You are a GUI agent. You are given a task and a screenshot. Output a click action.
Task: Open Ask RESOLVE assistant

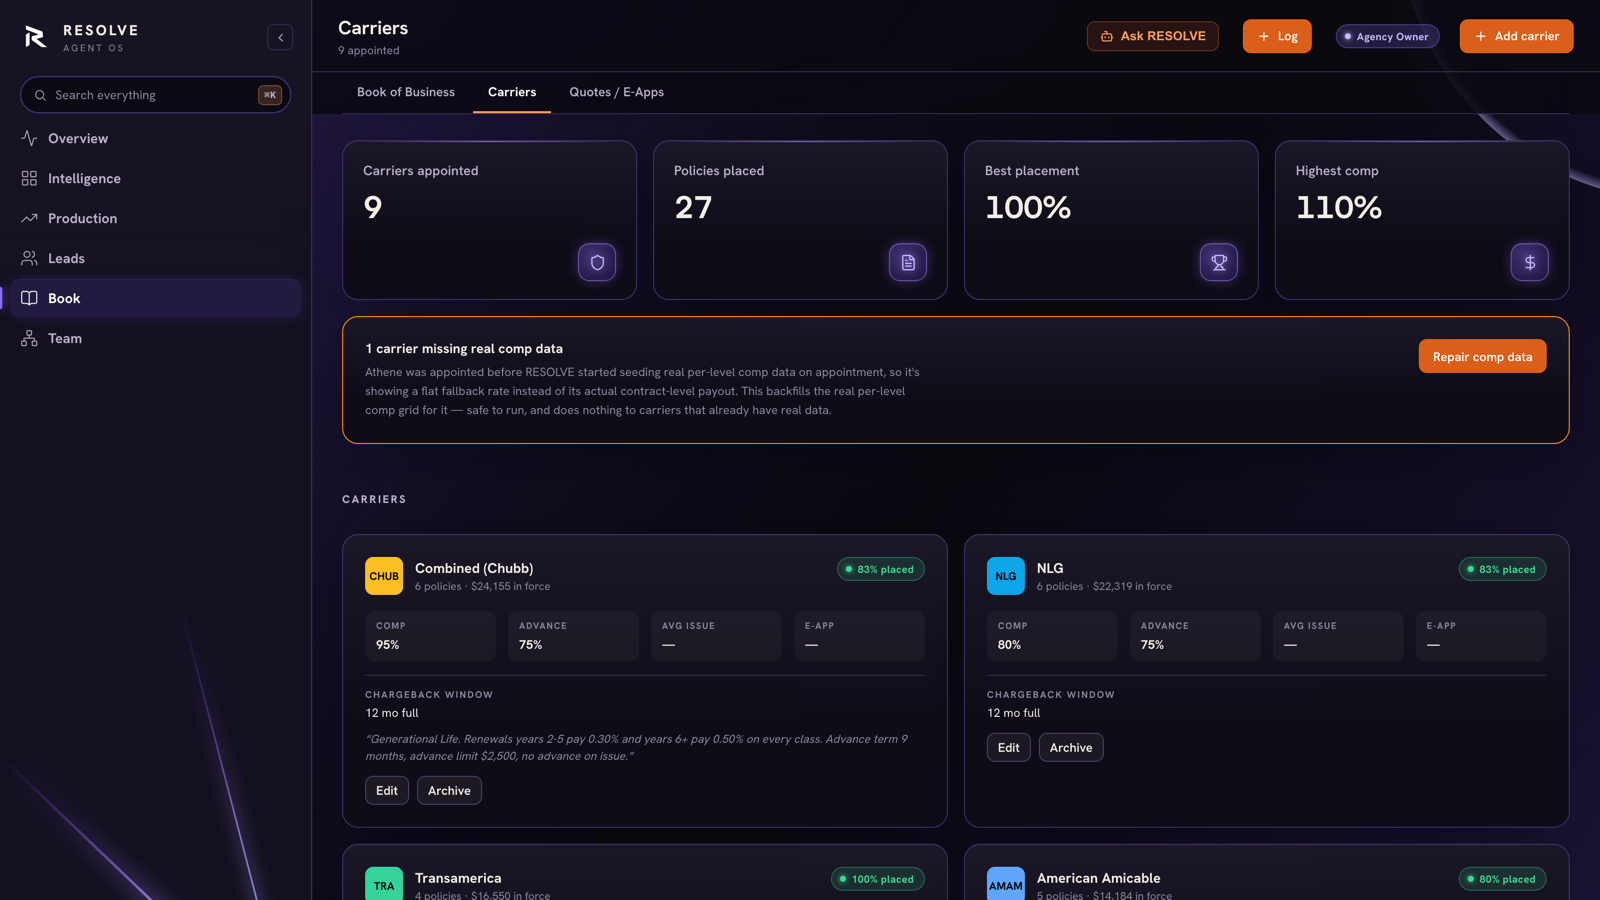click(x=1153, y=36)
